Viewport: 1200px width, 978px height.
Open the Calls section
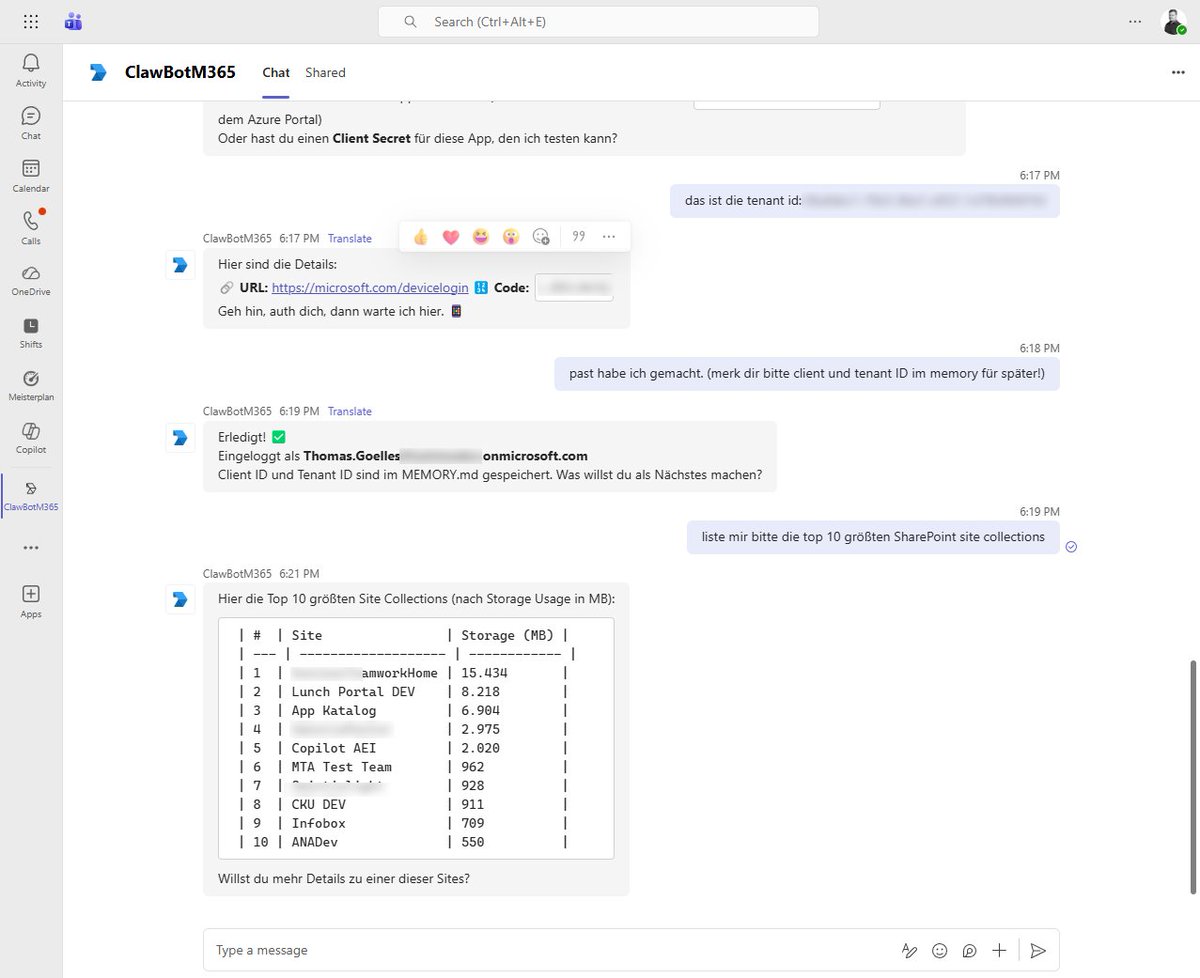pyautogui.click(x=31, y=227)
